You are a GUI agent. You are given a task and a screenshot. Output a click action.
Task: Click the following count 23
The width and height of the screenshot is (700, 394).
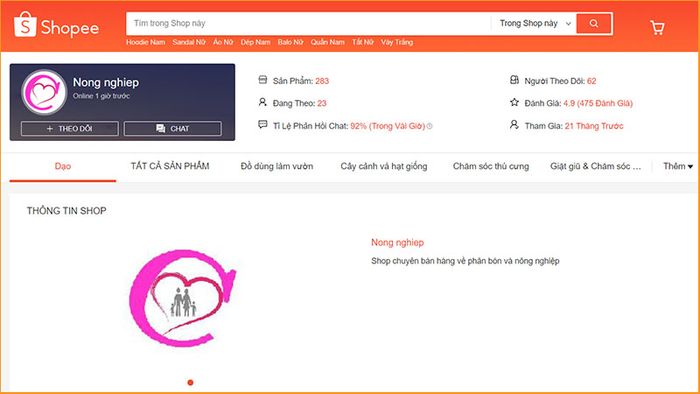pos(322,103)
